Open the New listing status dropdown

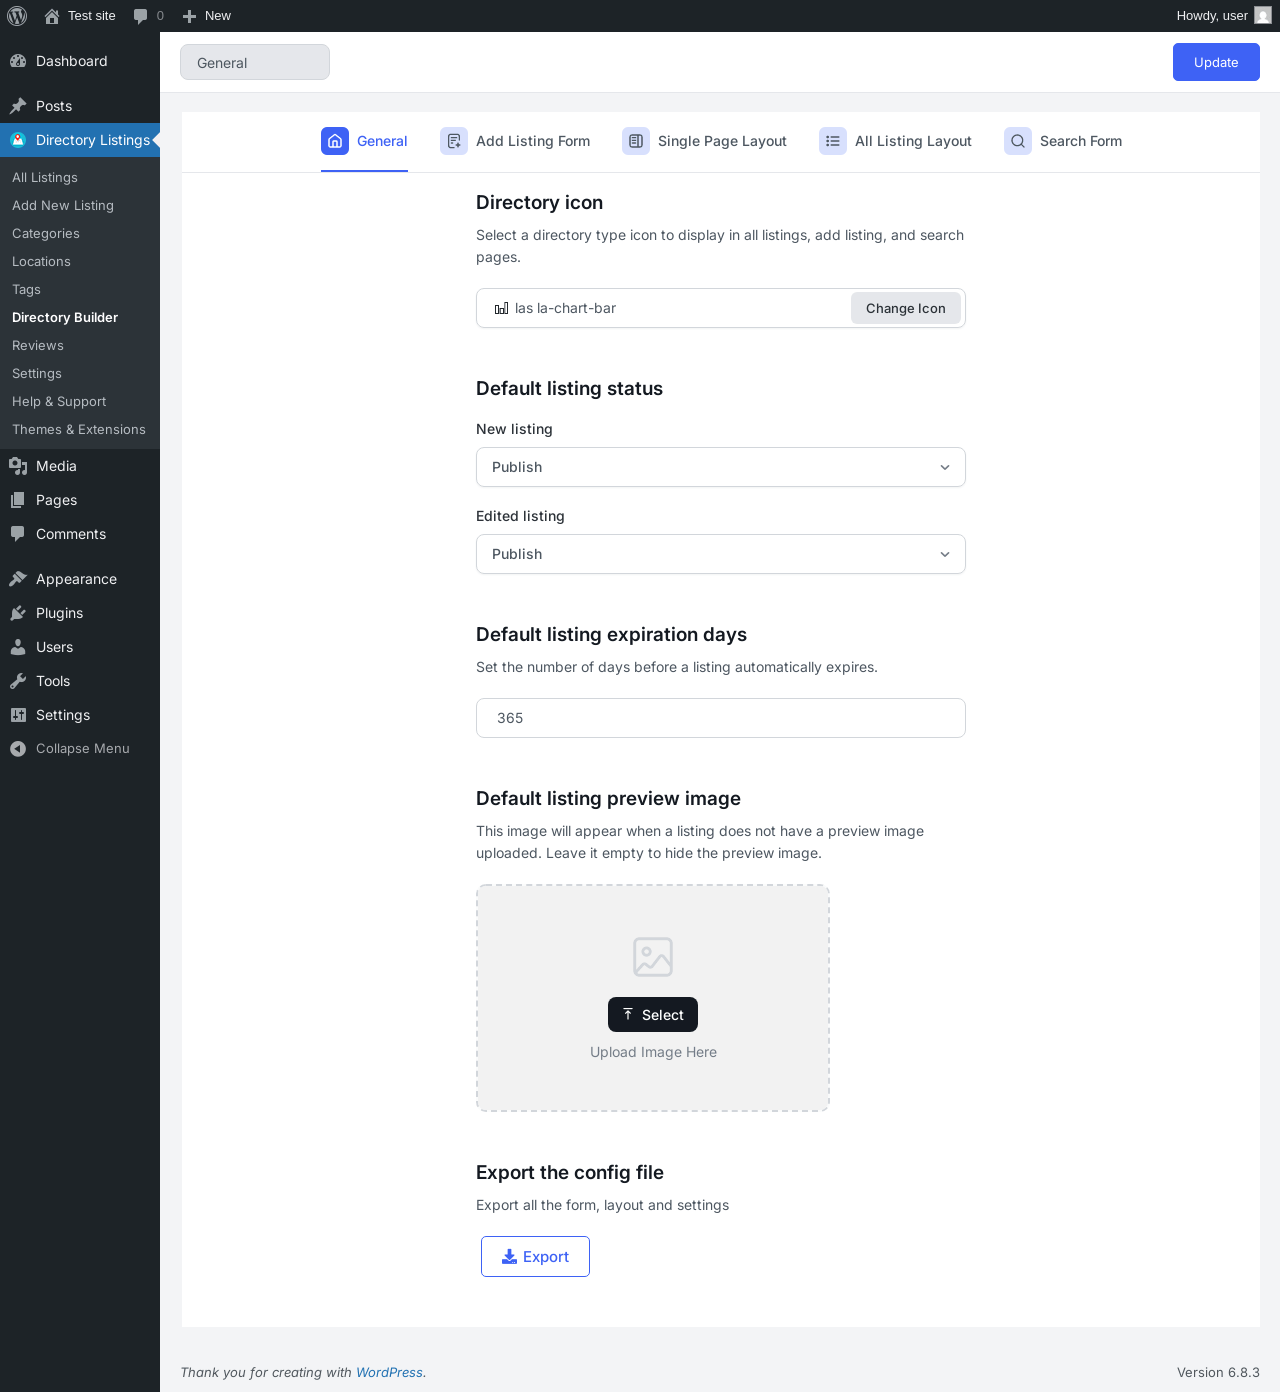(721, 467)
